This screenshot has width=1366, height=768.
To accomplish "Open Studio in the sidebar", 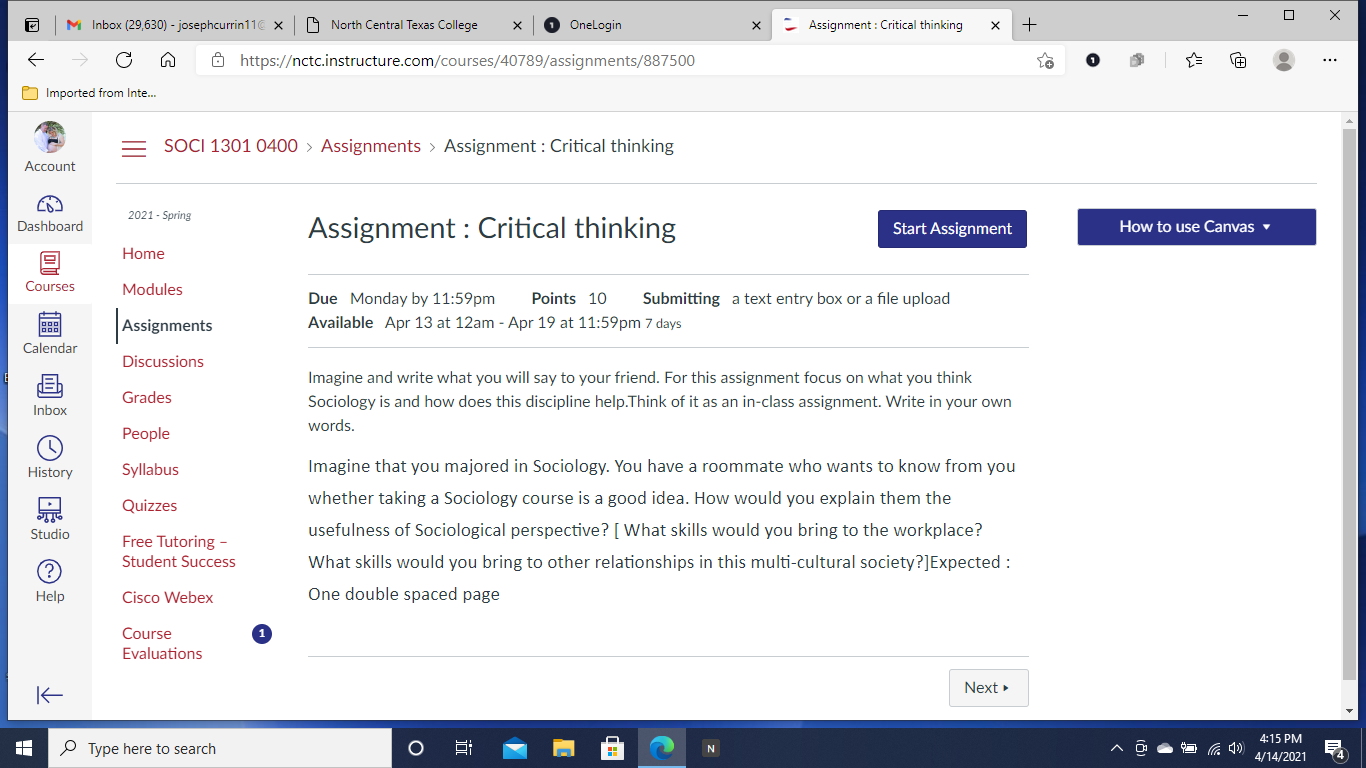I will coord(50,510).
